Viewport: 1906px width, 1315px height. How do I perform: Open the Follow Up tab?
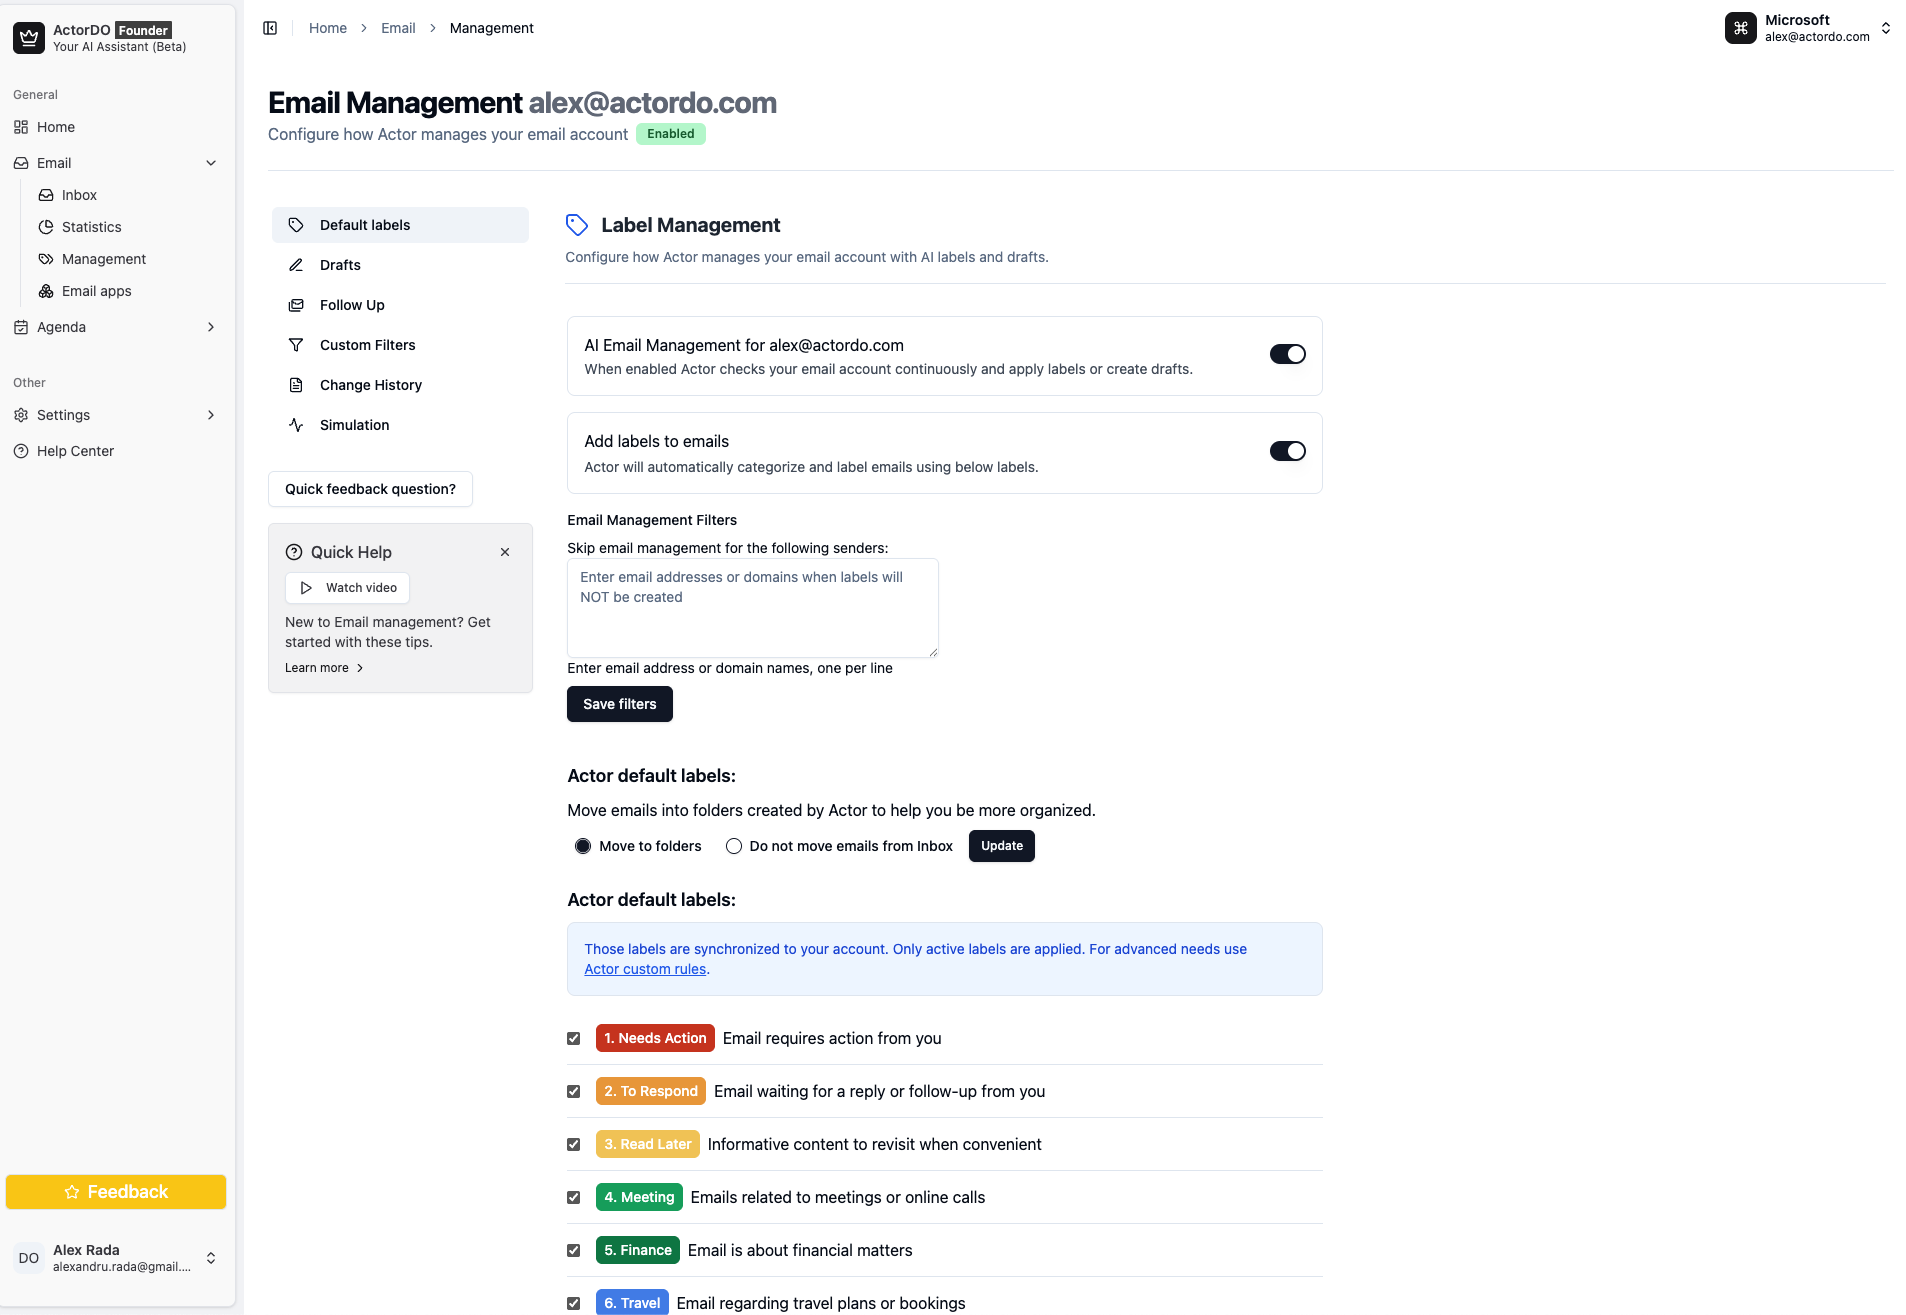pos(400,305)
